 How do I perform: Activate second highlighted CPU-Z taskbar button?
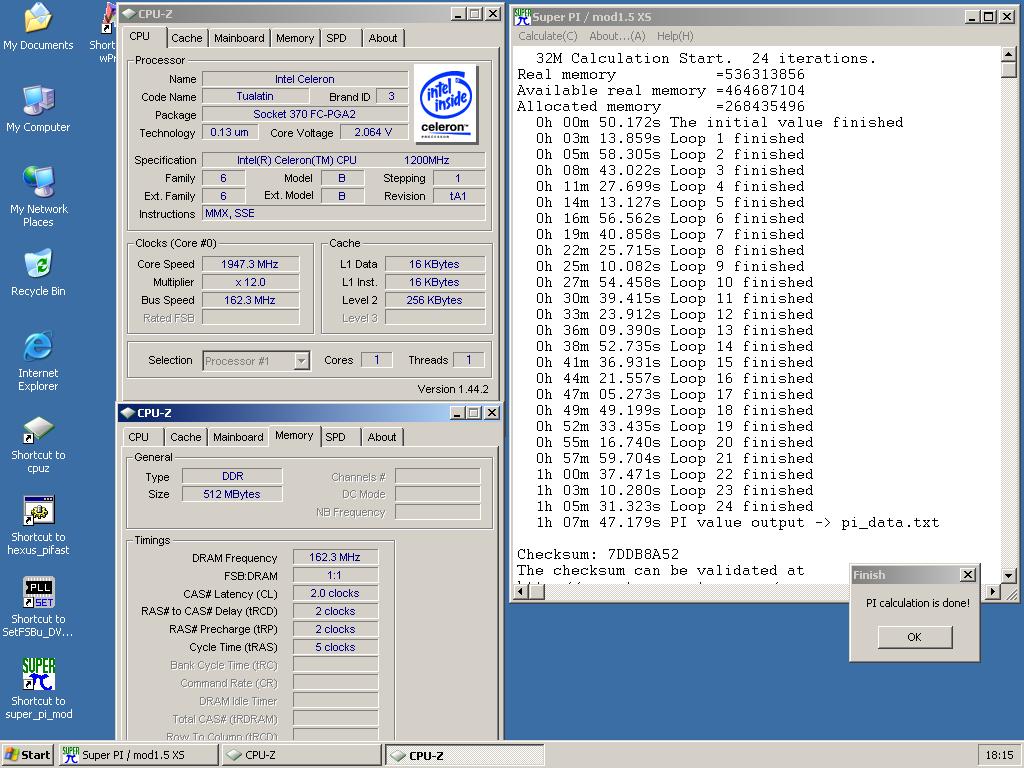pos(464,755)
